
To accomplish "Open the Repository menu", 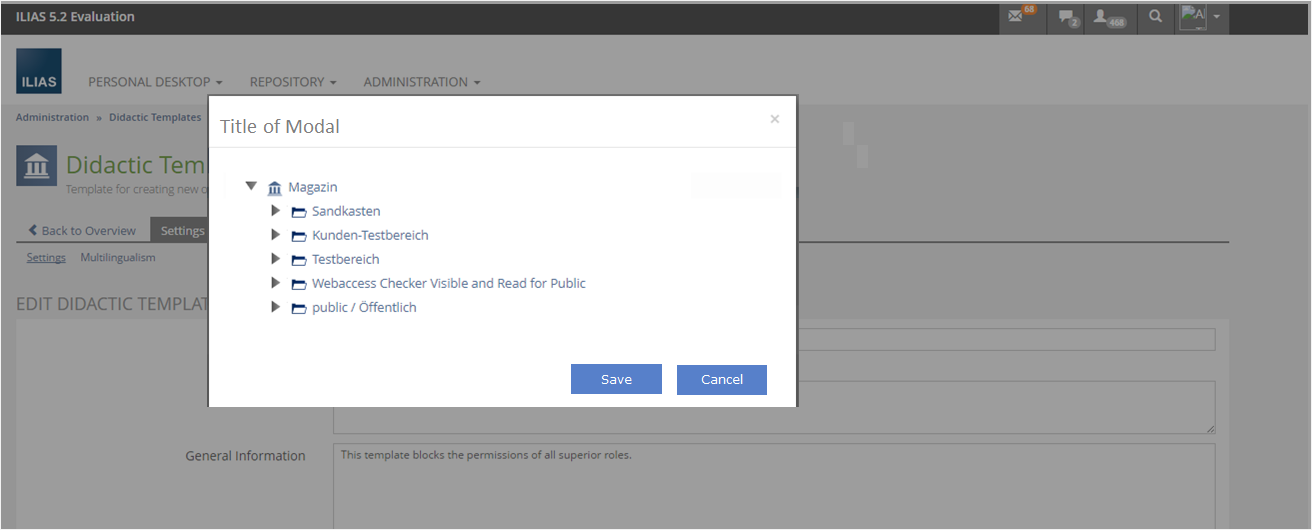I will point(292,82).
